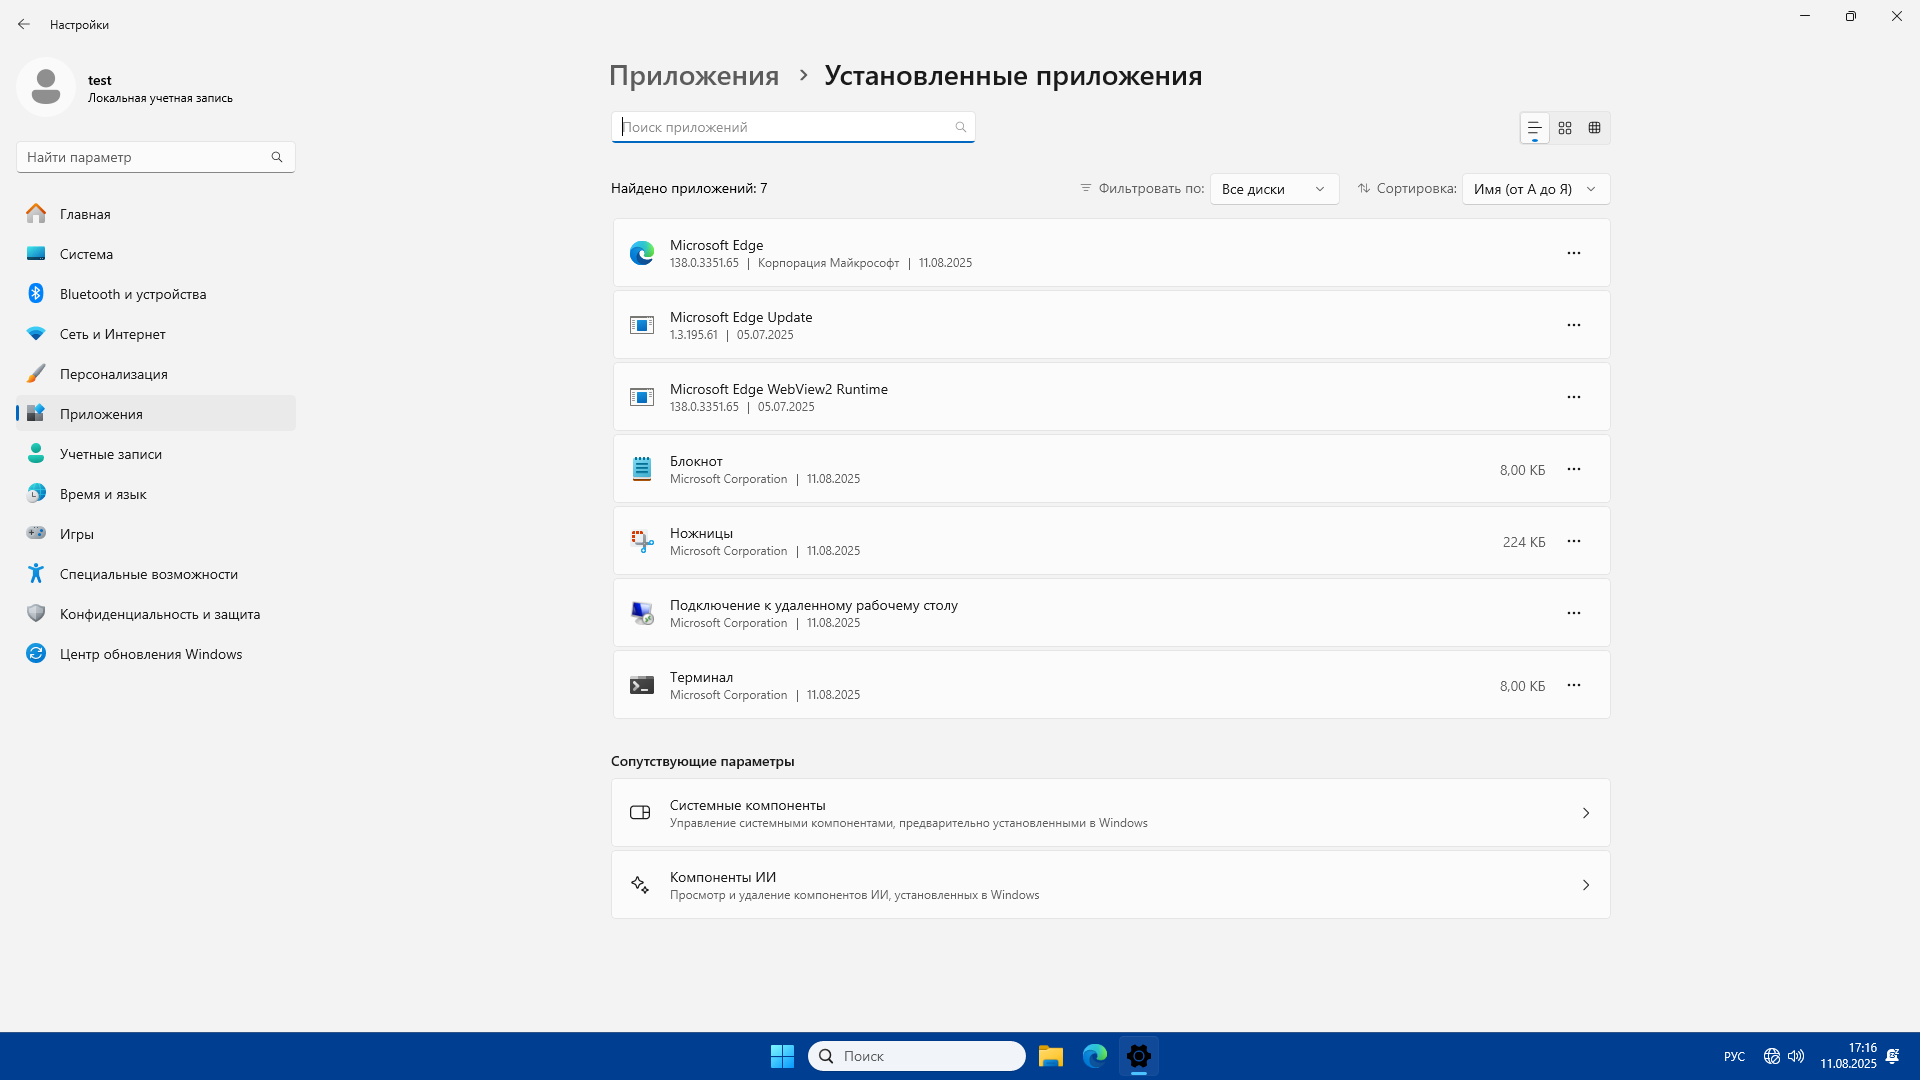
Task: Open the Windows Start menu
Action: pyautogui.click(x=782, y=1056)
